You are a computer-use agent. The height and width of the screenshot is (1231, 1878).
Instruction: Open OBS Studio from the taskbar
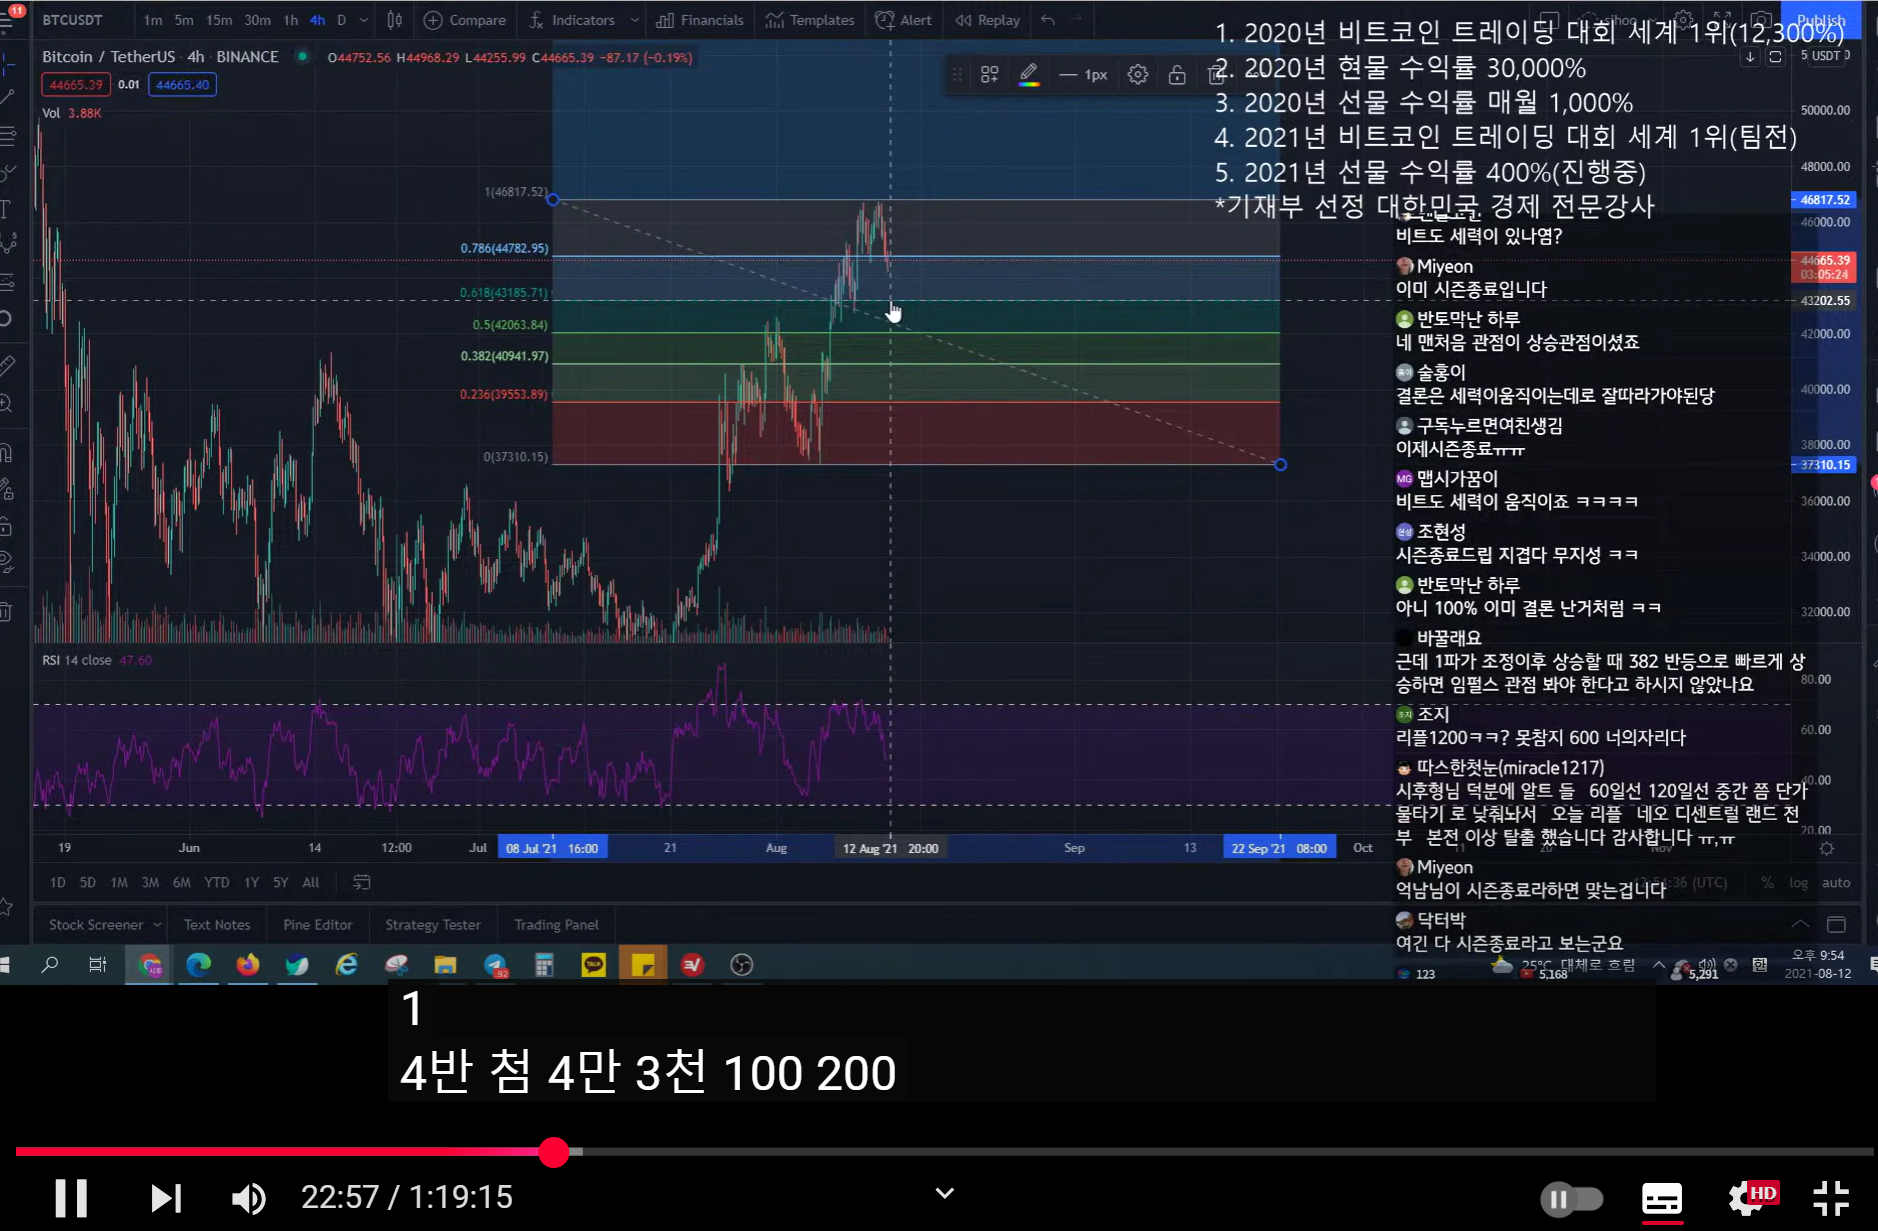[741, 965]
